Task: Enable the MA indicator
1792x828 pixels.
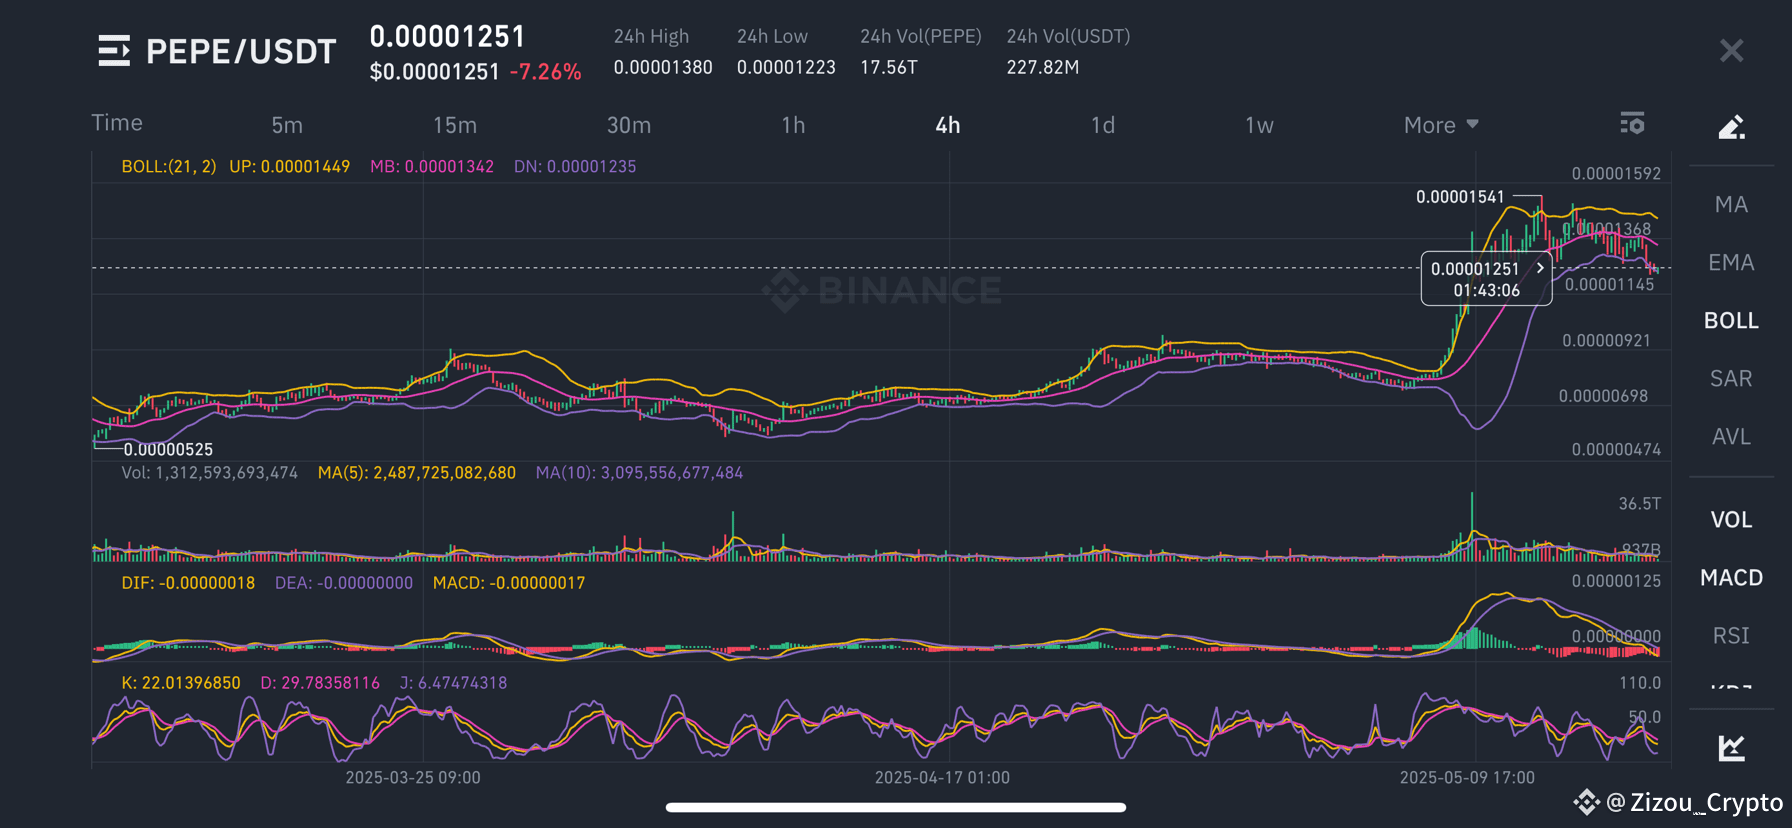Action: coord(1731,205)
